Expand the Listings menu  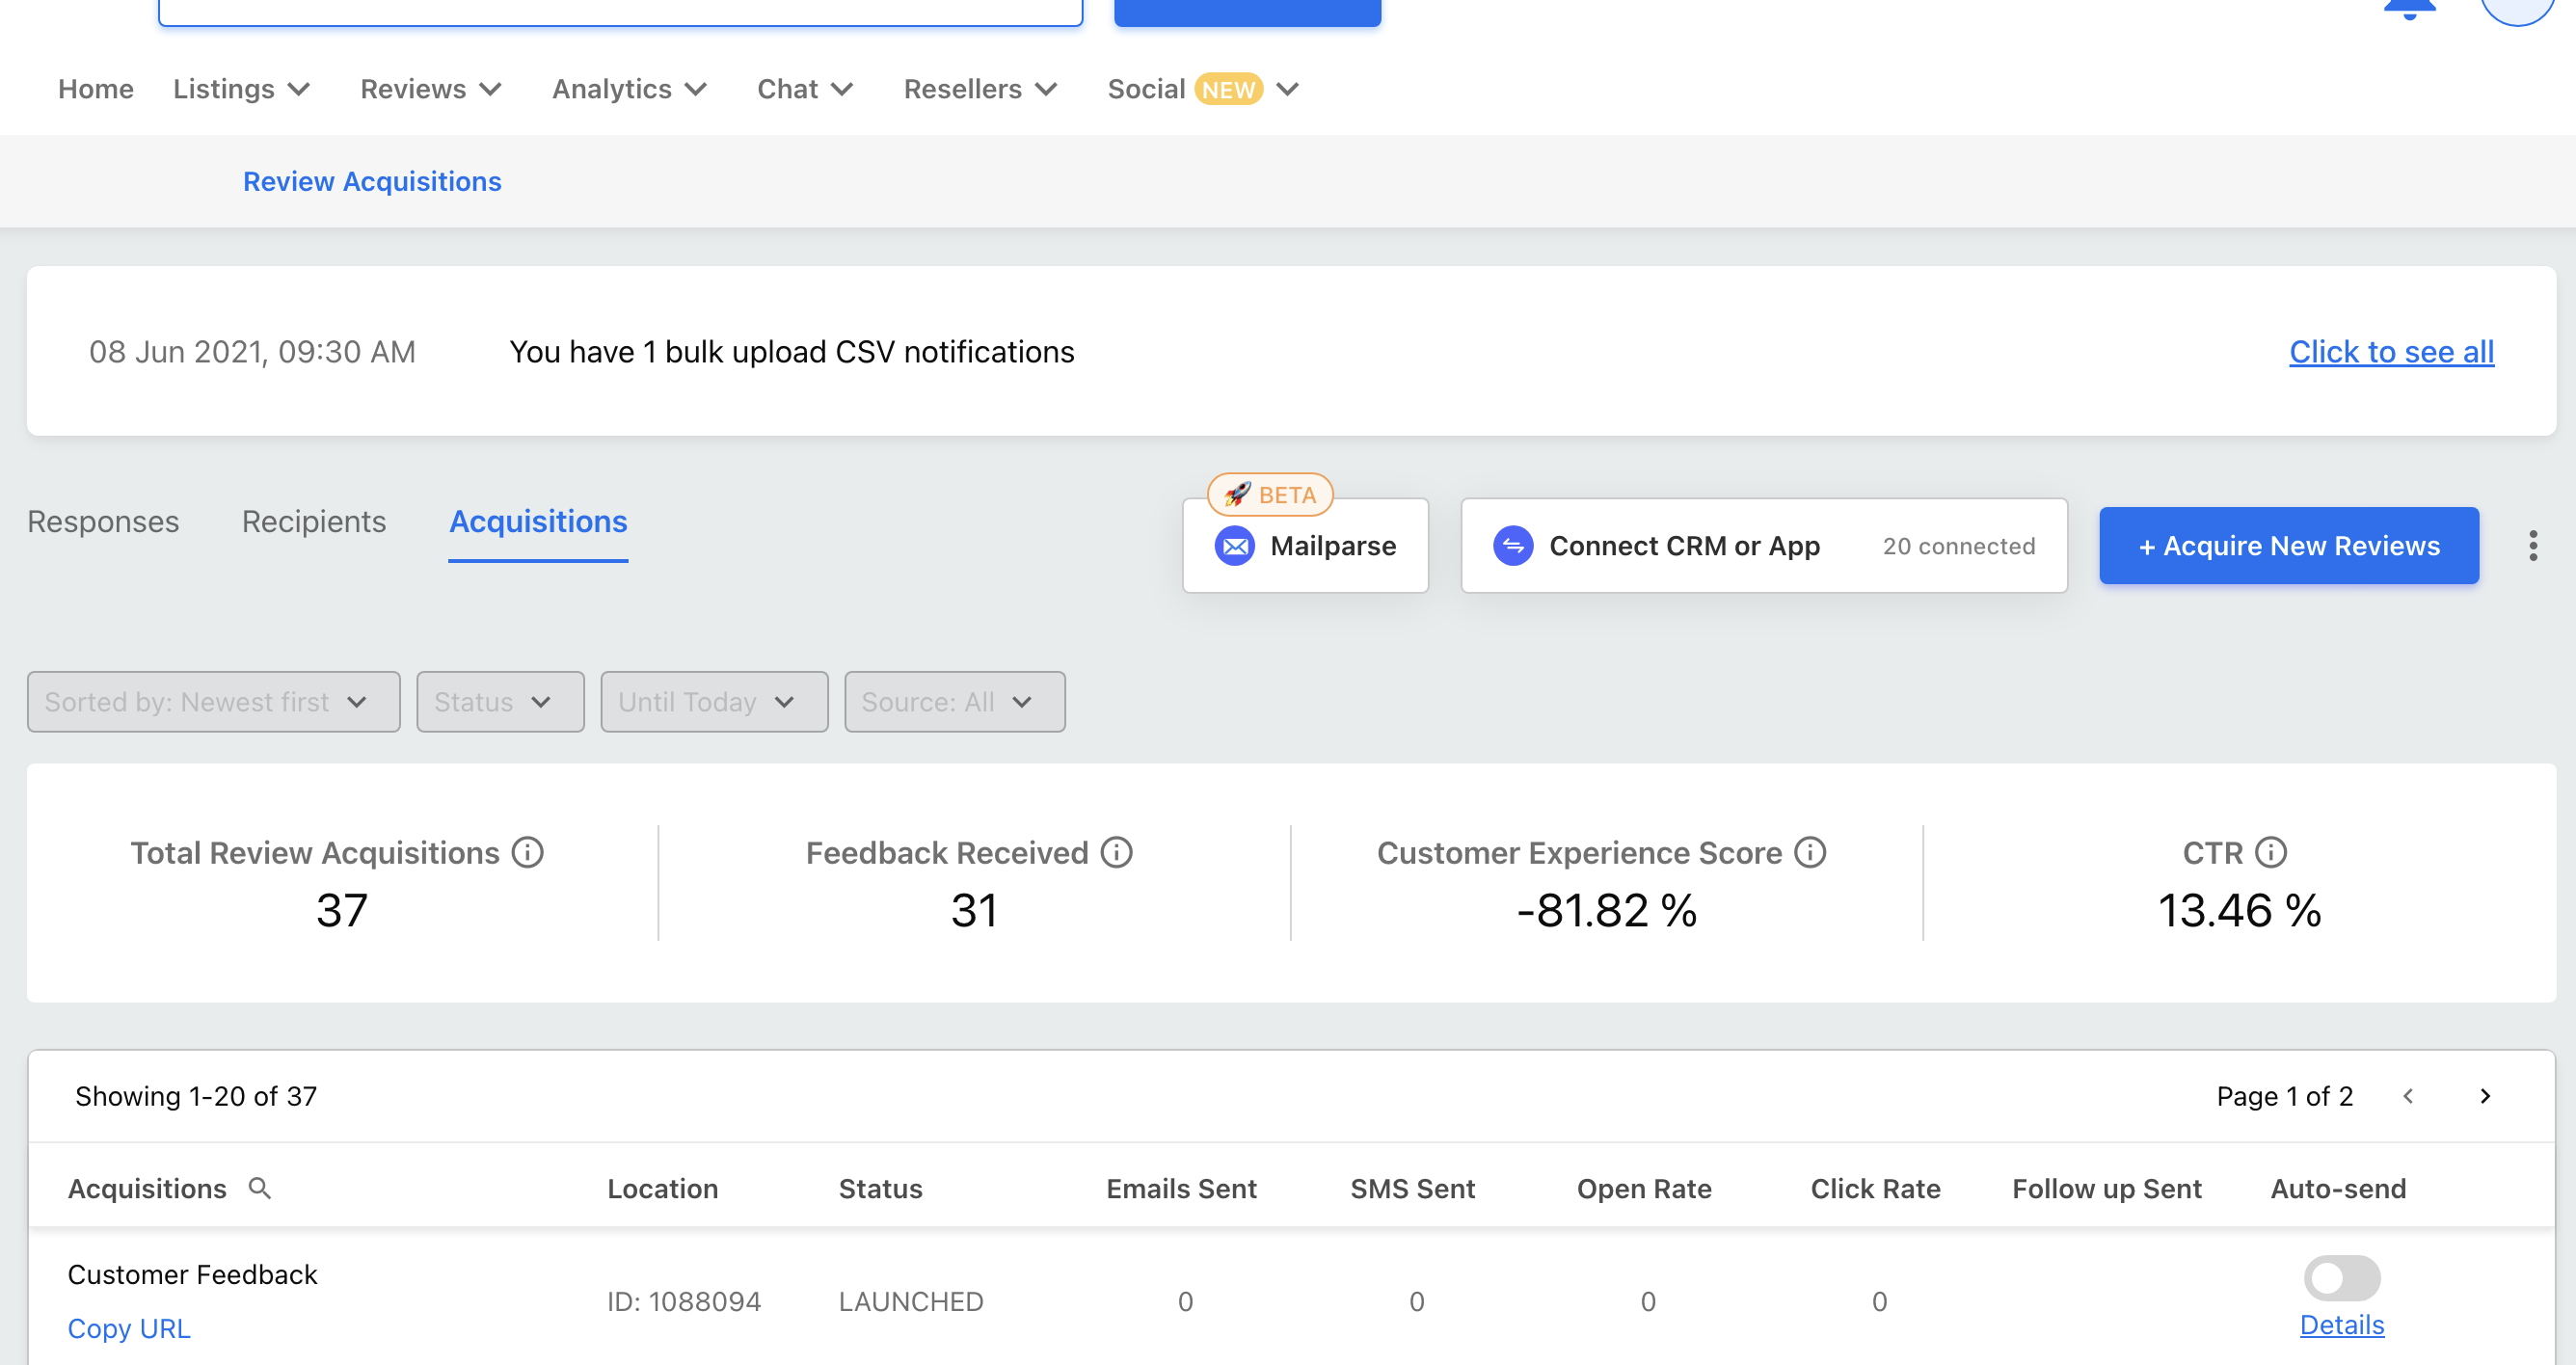241,89
